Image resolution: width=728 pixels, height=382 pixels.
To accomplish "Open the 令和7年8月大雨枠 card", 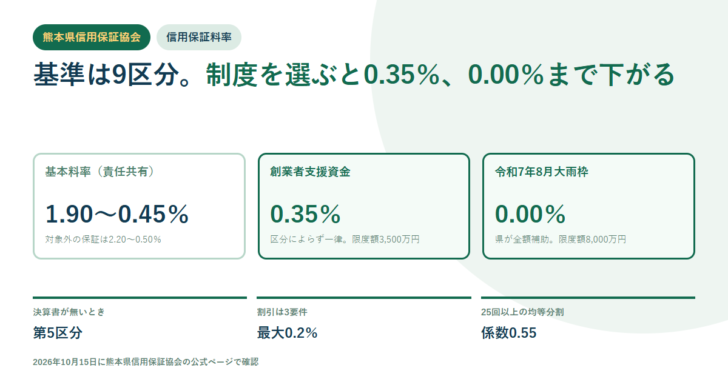I will [589, 206].
